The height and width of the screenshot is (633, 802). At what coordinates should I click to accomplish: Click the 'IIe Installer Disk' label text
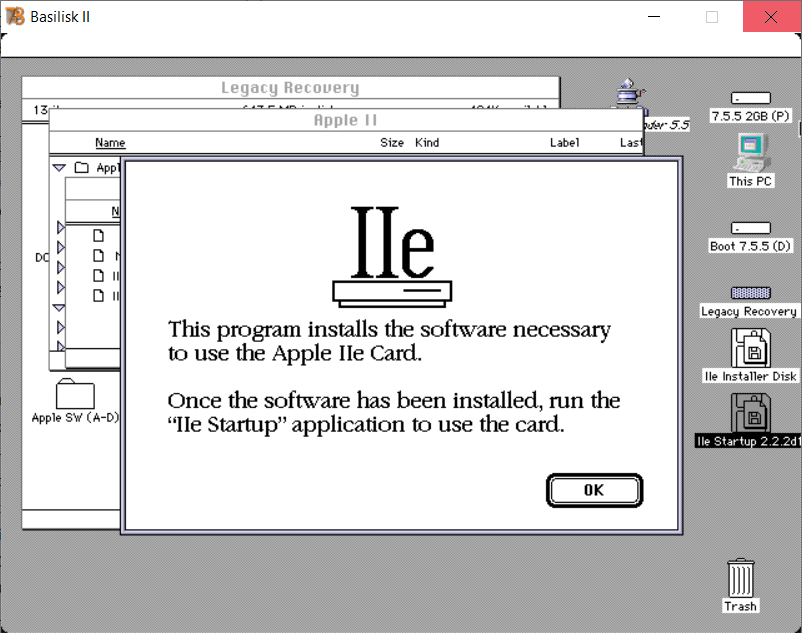(x=750, y=376)
